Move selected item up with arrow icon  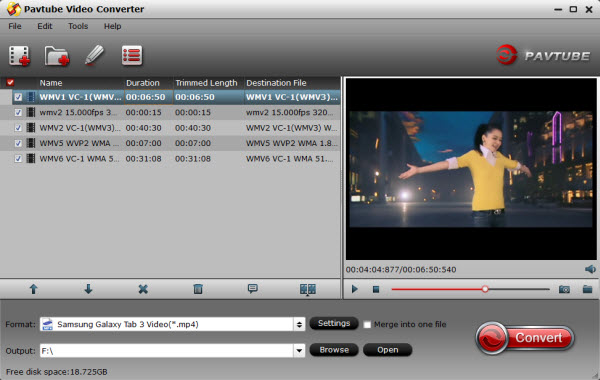click(x=34, y=289)
